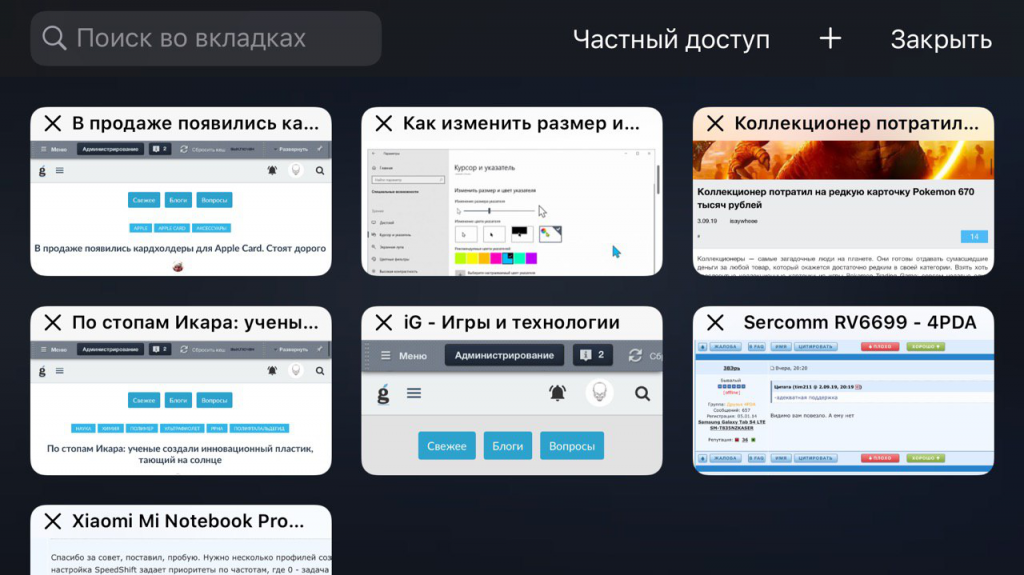Tap the search icon in iG preview
The image size is (1024, 575).
(643, 393)
